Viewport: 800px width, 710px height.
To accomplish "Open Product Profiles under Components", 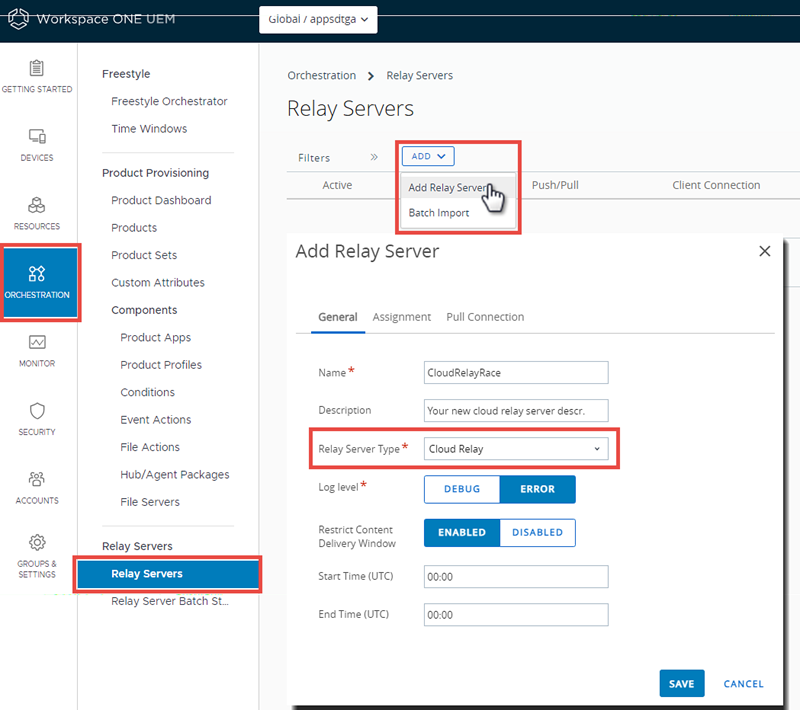I will click(x=161, y=365).
